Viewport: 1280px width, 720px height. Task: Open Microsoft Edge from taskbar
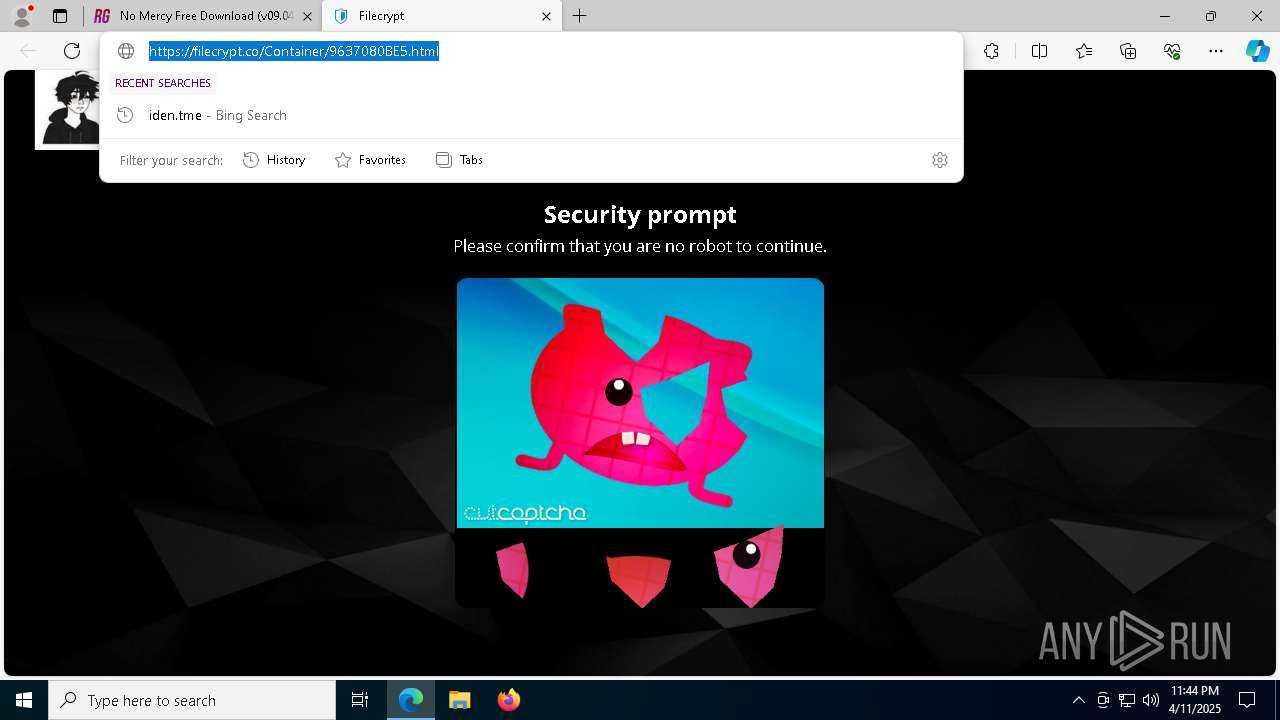(x=411, y=700)
